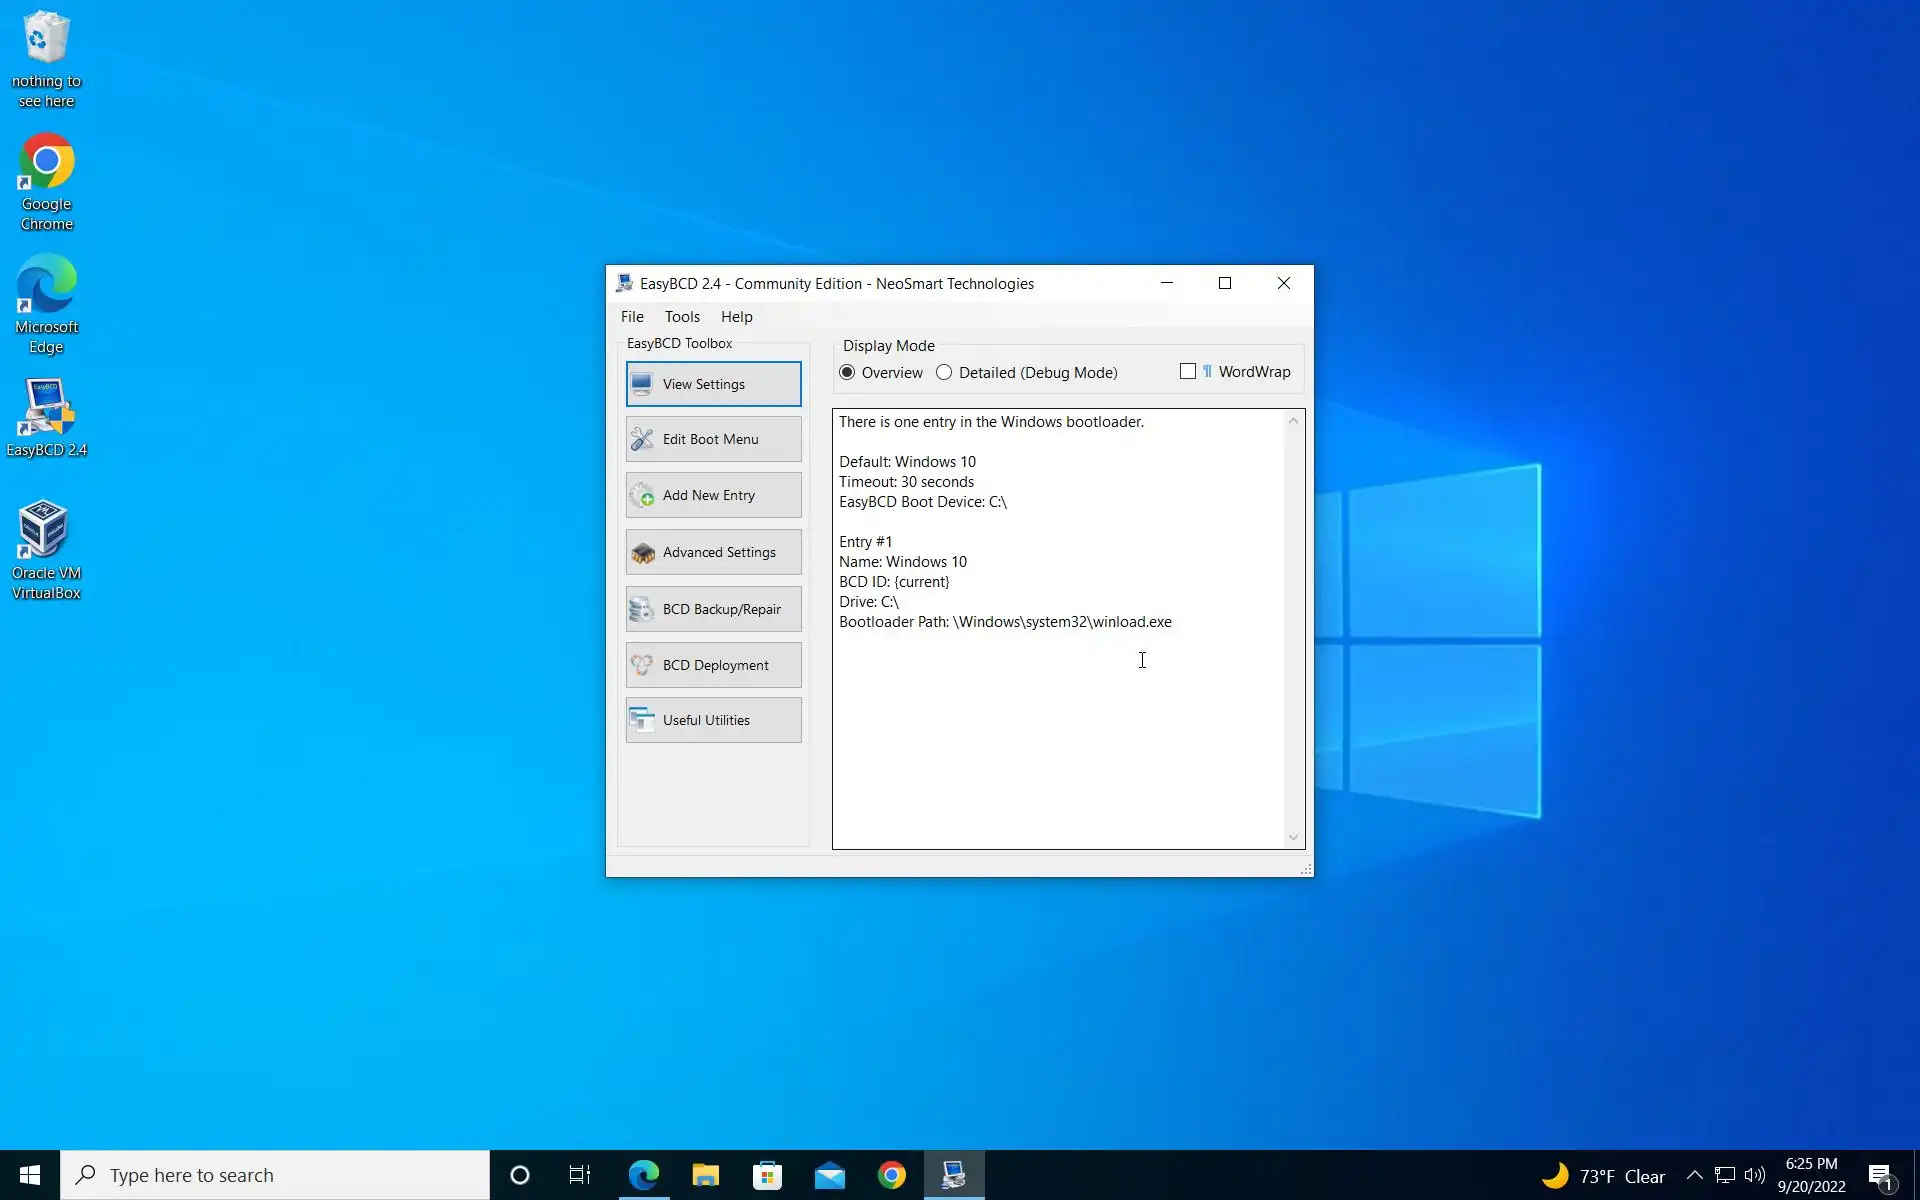Open the Tools menu
Screen dimensions: 1920x1200
click(682, 317)
